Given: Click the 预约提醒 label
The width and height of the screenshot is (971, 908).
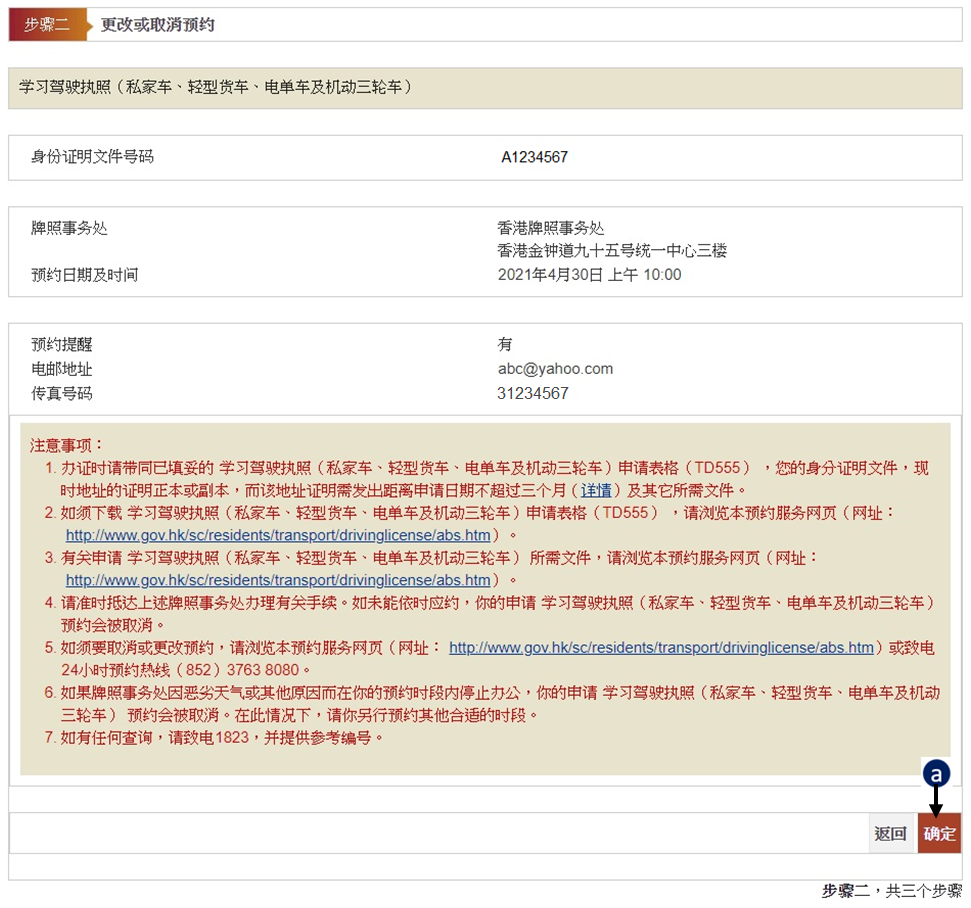Looking at the screenshot, I should pos(62,344).
